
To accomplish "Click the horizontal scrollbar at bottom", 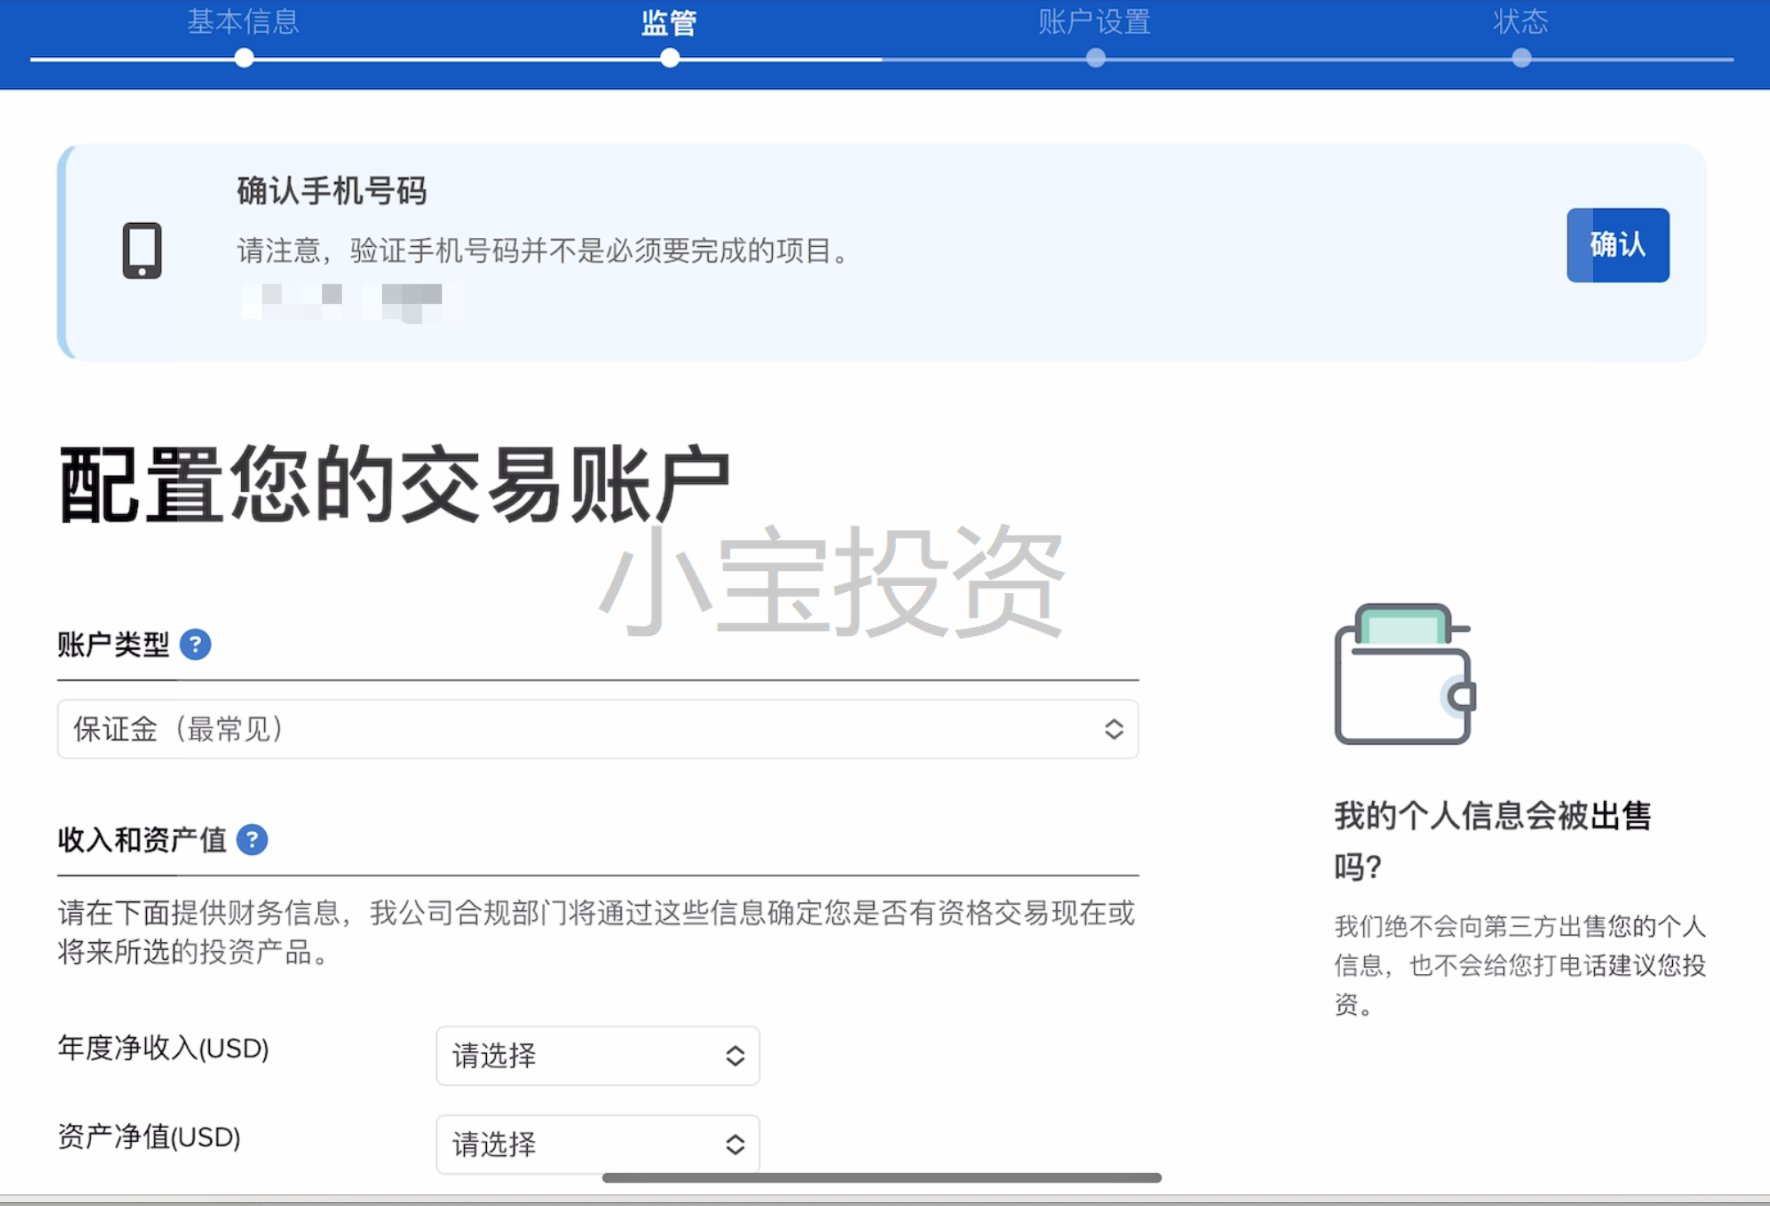I will (881, 1178).
